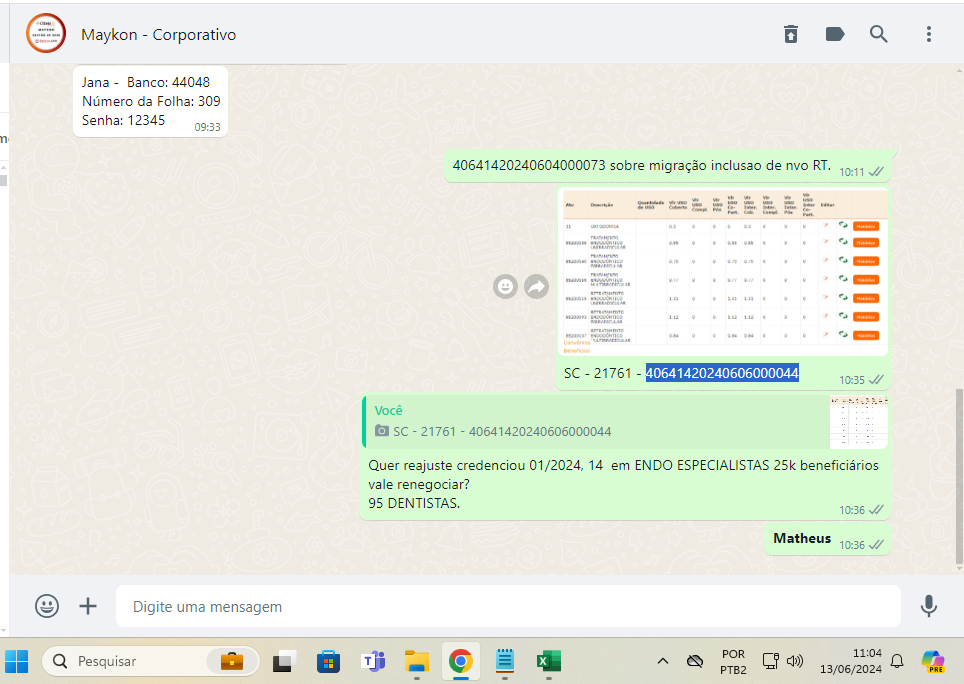Screen dimensions: 964x684
Task: Open Notepad from taskbar
Action: [x=505, y=661]
